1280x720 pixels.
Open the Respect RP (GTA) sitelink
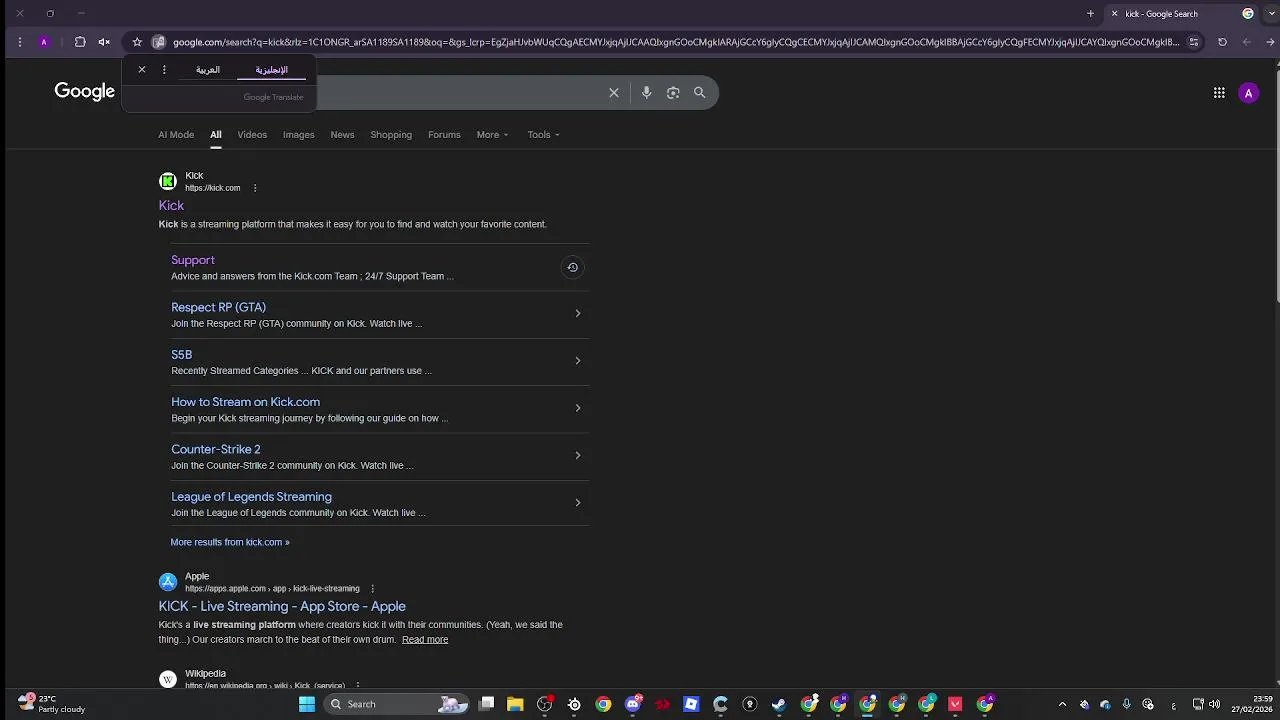click(218, 307)
